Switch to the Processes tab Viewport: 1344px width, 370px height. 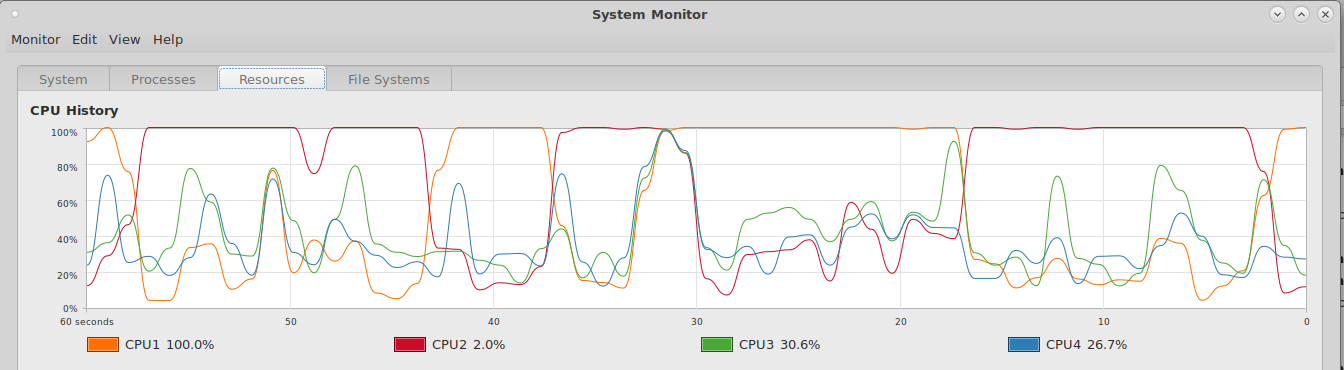(163, 79)
